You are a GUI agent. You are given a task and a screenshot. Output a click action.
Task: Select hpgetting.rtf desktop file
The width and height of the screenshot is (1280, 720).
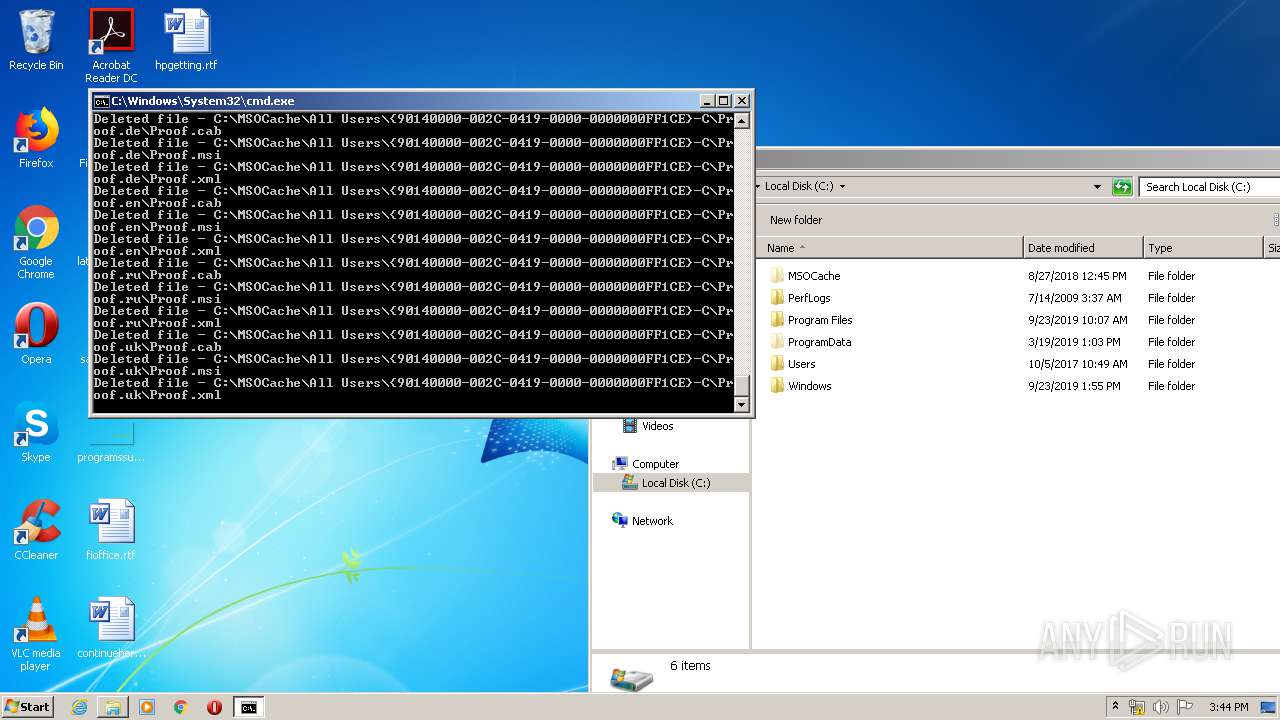(186, 40)
